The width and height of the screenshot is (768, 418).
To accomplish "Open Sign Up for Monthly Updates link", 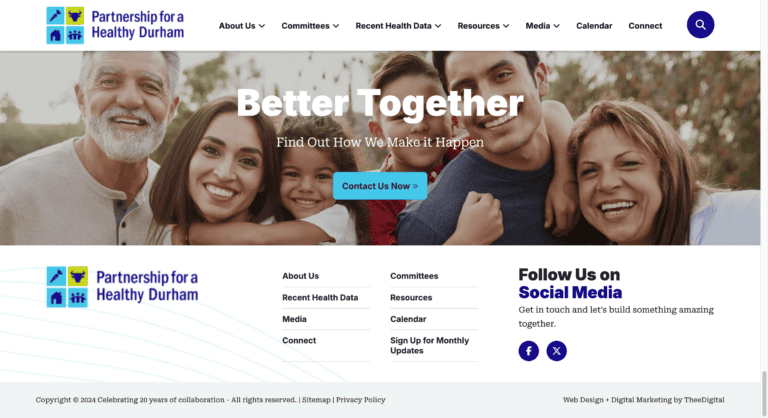I will click(429, 345).
